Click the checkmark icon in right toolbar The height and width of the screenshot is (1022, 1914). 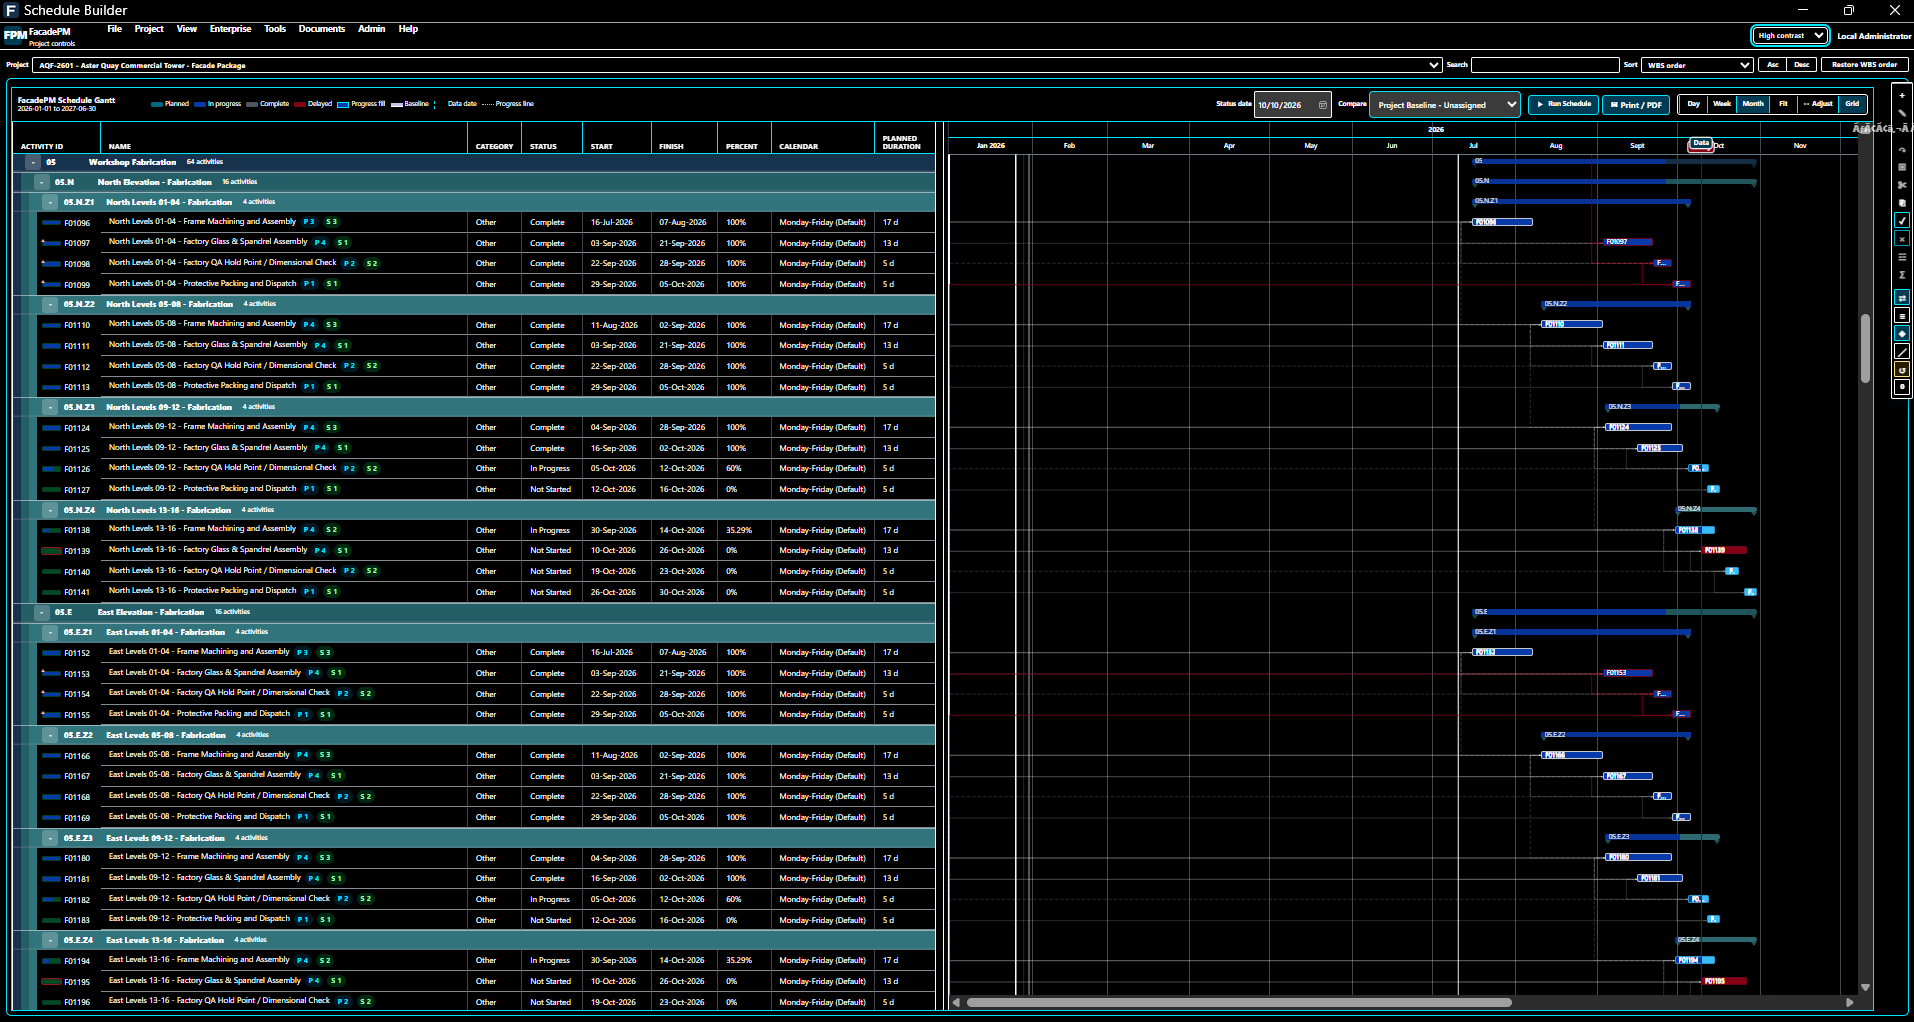(1902, 221)
